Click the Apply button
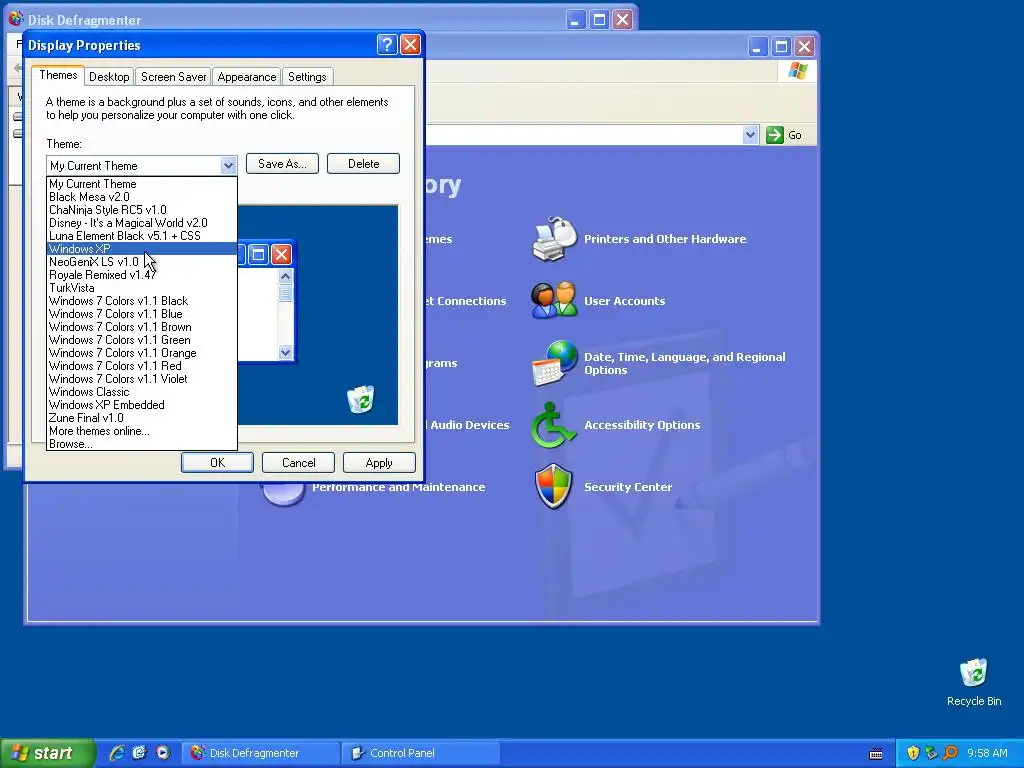The image size is (1024, 768). (379, 462)
